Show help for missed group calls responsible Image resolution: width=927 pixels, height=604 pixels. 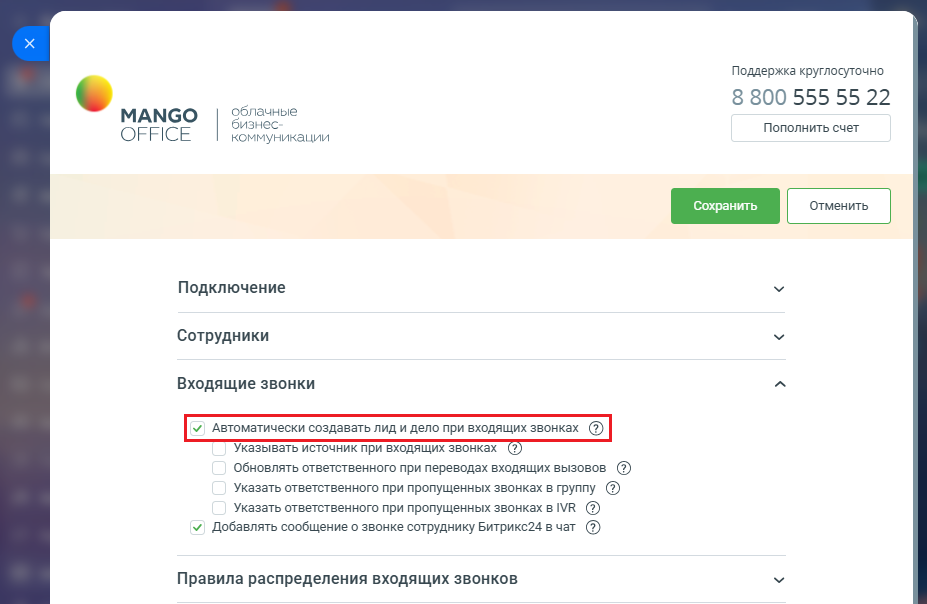click(613, 488)
